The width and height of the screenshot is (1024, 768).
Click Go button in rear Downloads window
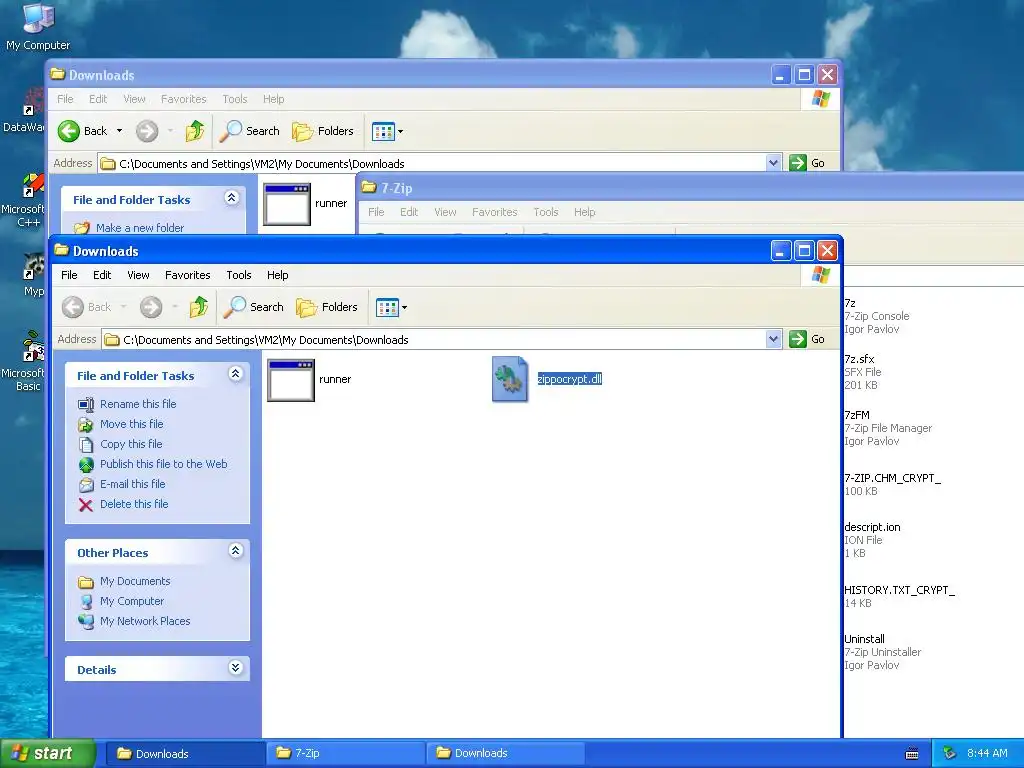pyautogui.click(x=807, y=163)
